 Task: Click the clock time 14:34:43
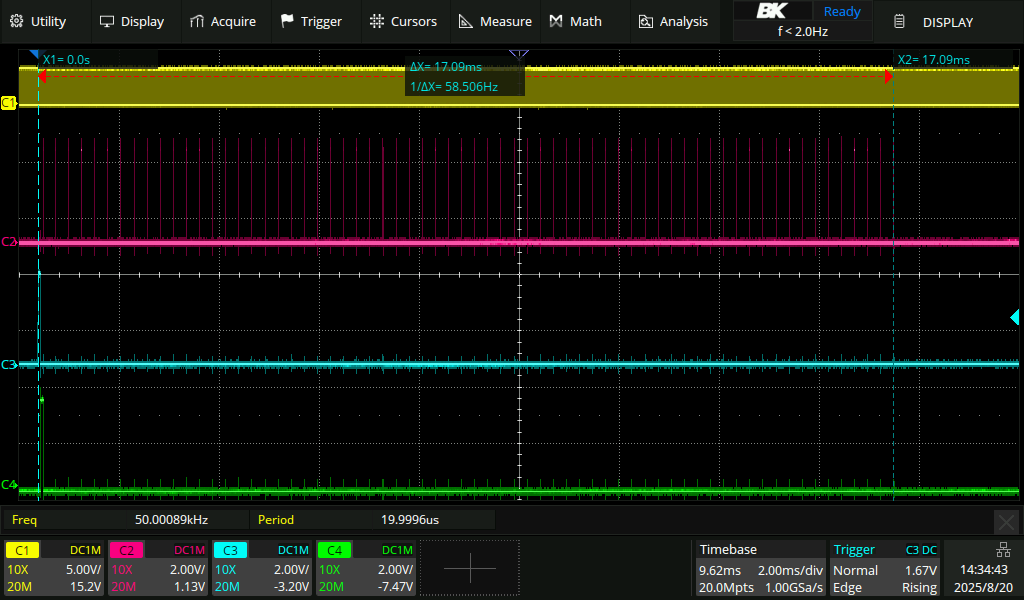point(984,570)
